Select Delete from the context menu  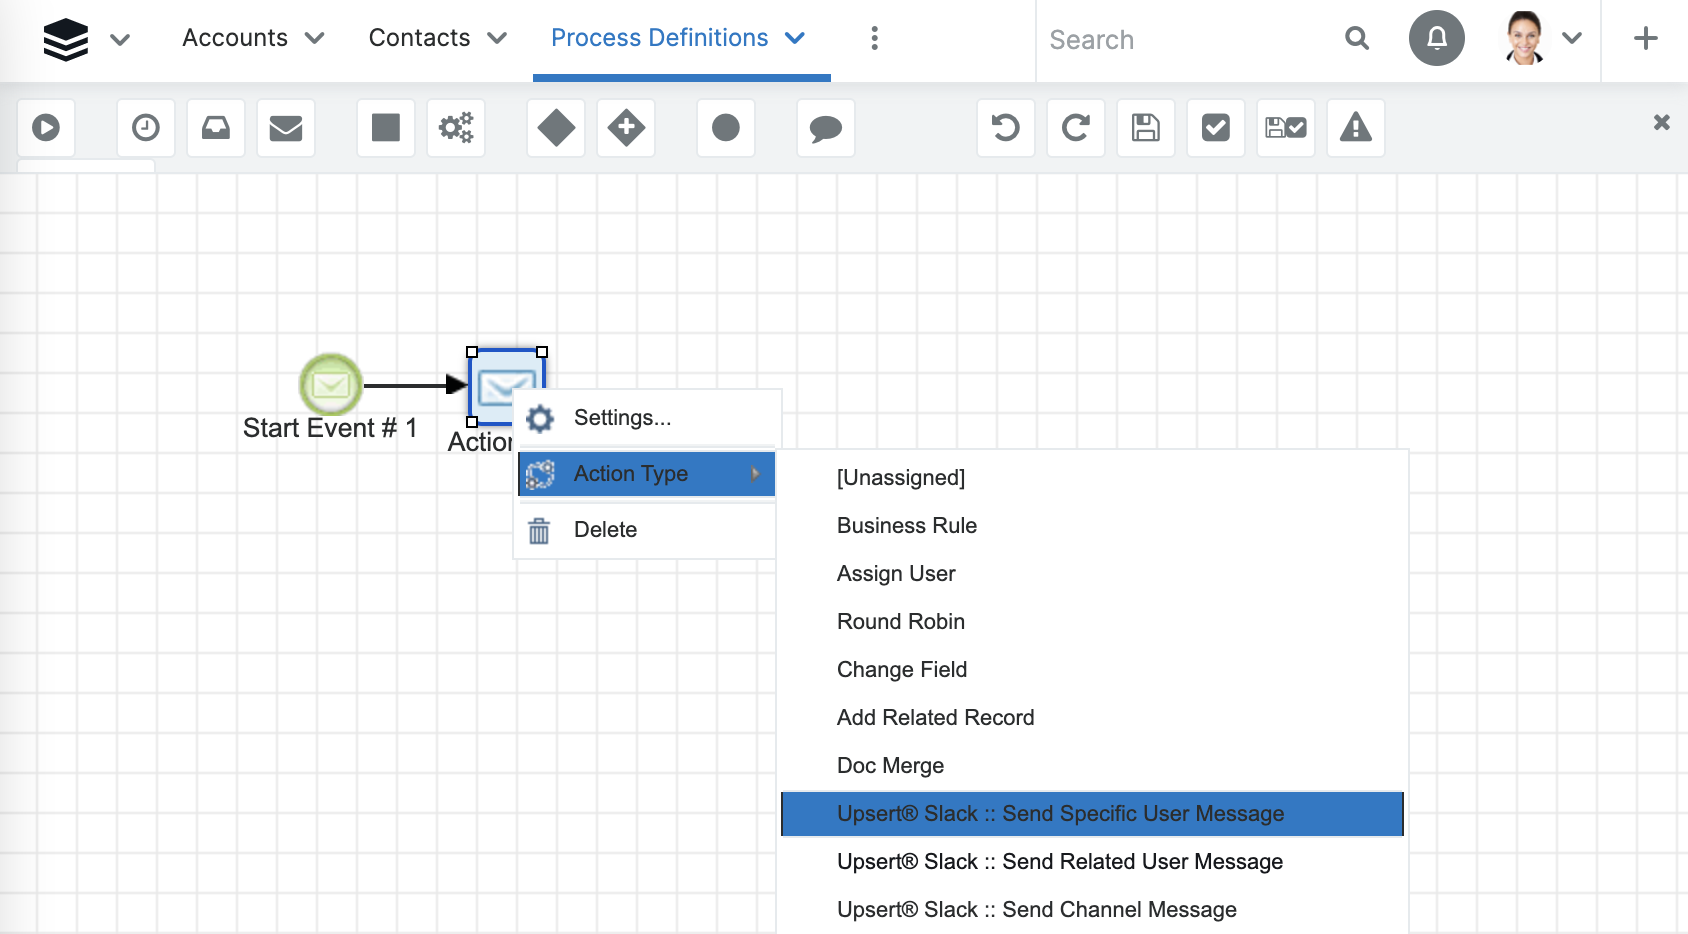pyautogui.click(x=604, y=529)
